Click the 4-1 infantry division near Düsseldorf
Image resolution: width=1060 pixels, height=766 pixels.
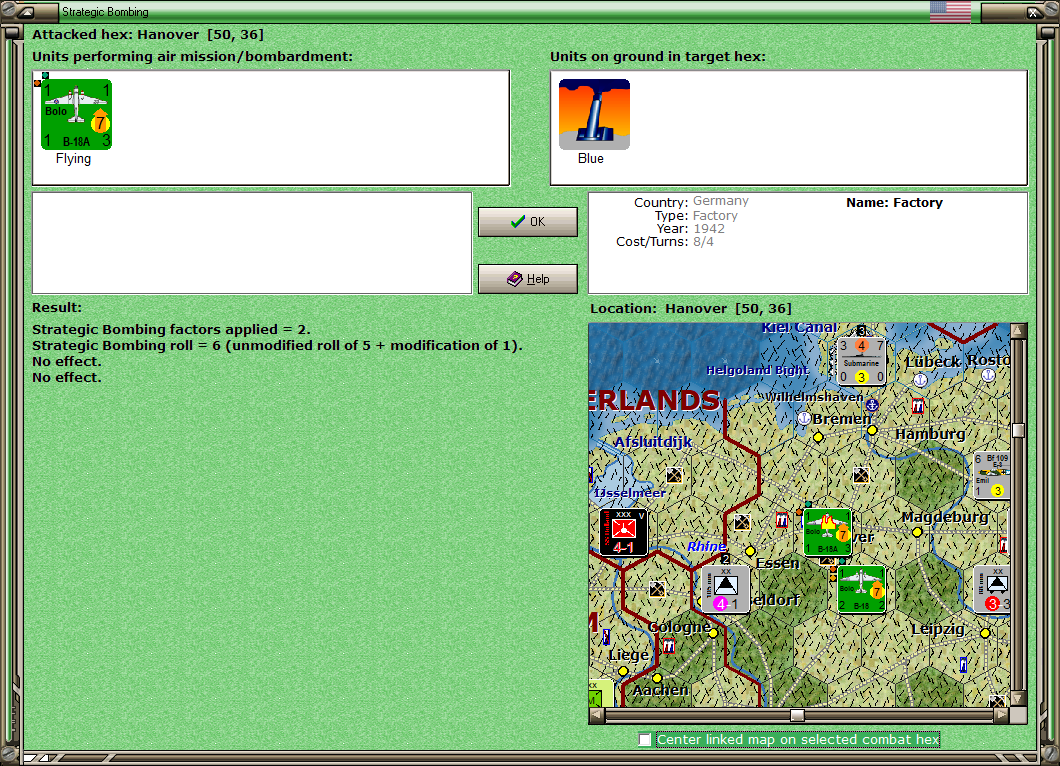pyautogui.click(x=727, y=589)
